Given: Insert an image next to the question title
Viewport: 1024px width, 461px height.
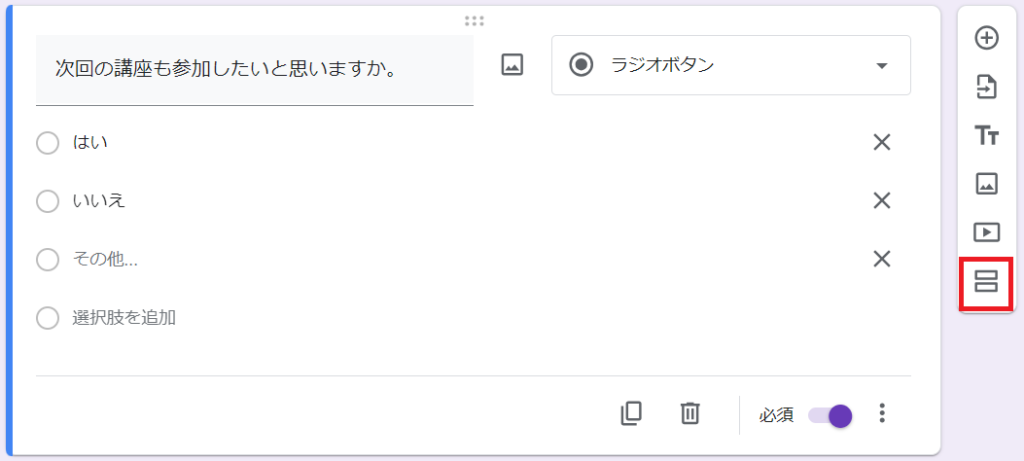Looking at the screenshot, I should coord(512,66).
